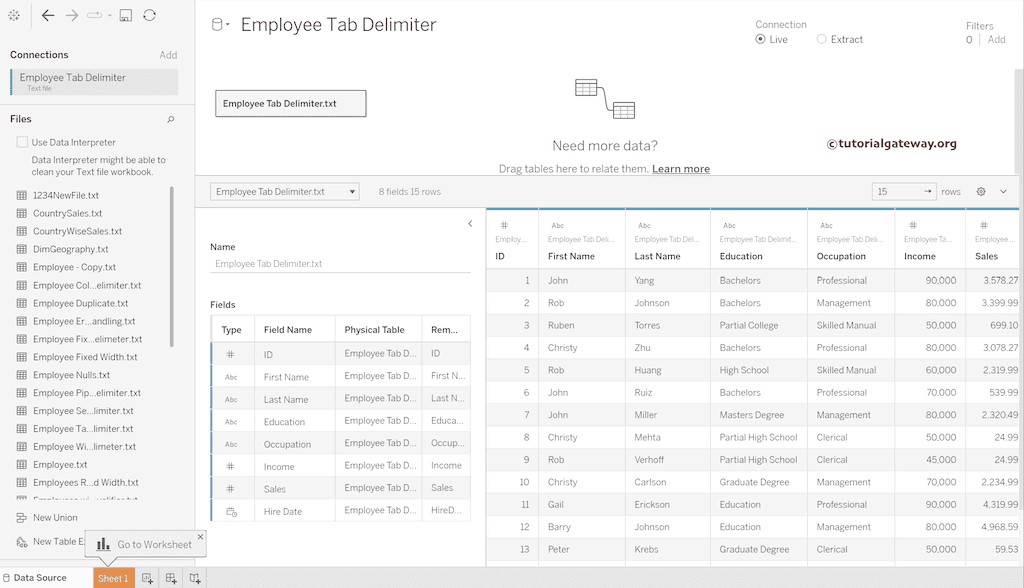Click the New Story icon
The height and width of the screenshot is (588, 1024).
coord(194,578)
